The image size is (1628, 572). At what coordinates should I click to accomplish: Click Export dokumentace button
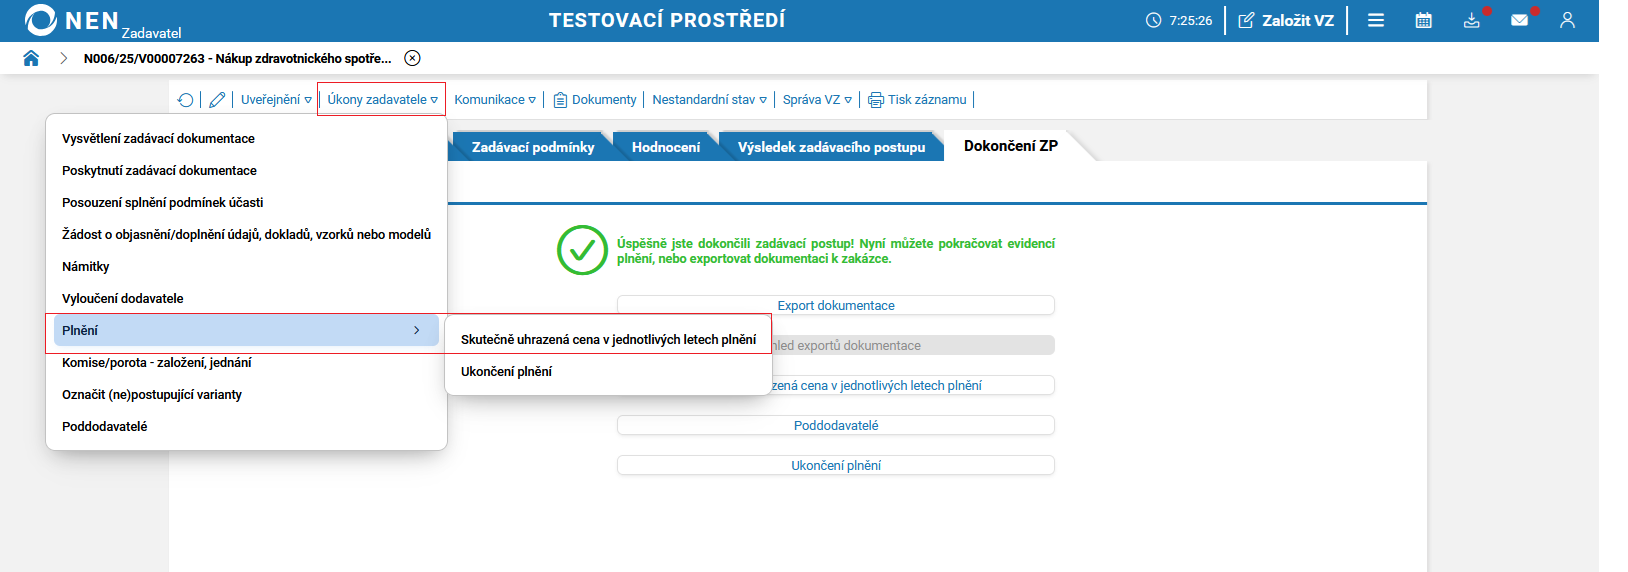point(836,305)
